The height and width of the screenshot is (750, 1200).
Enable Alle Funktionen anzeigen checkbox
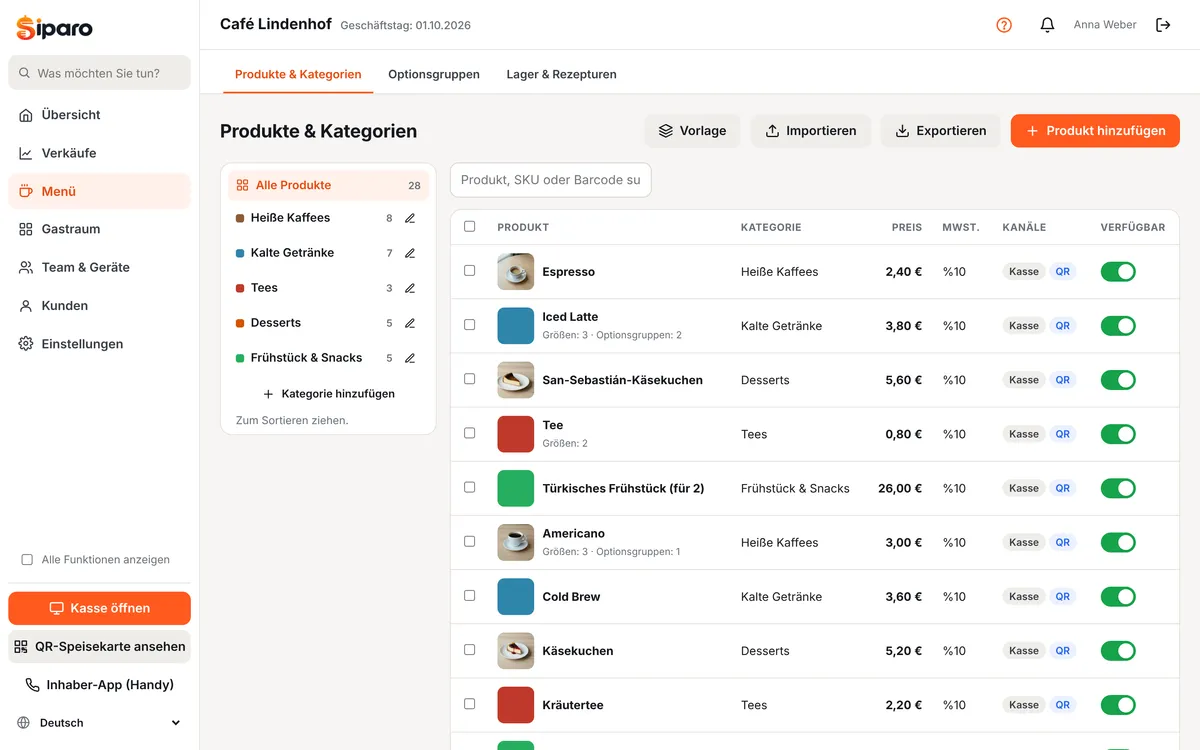pyautogui.click(x=27, y=560)
